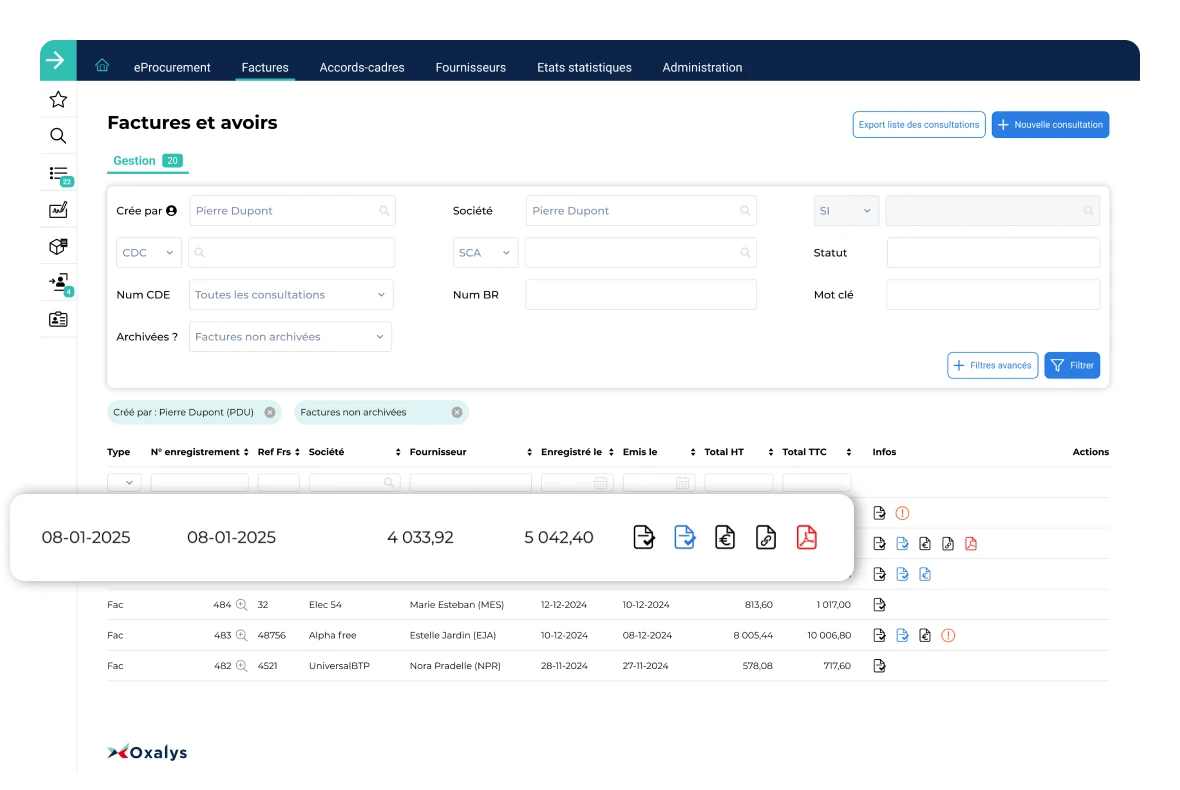Zoom into invoice 482 magnifier icon
The width and height of the screenshot is (1180, 790).
tap(242, 666)
